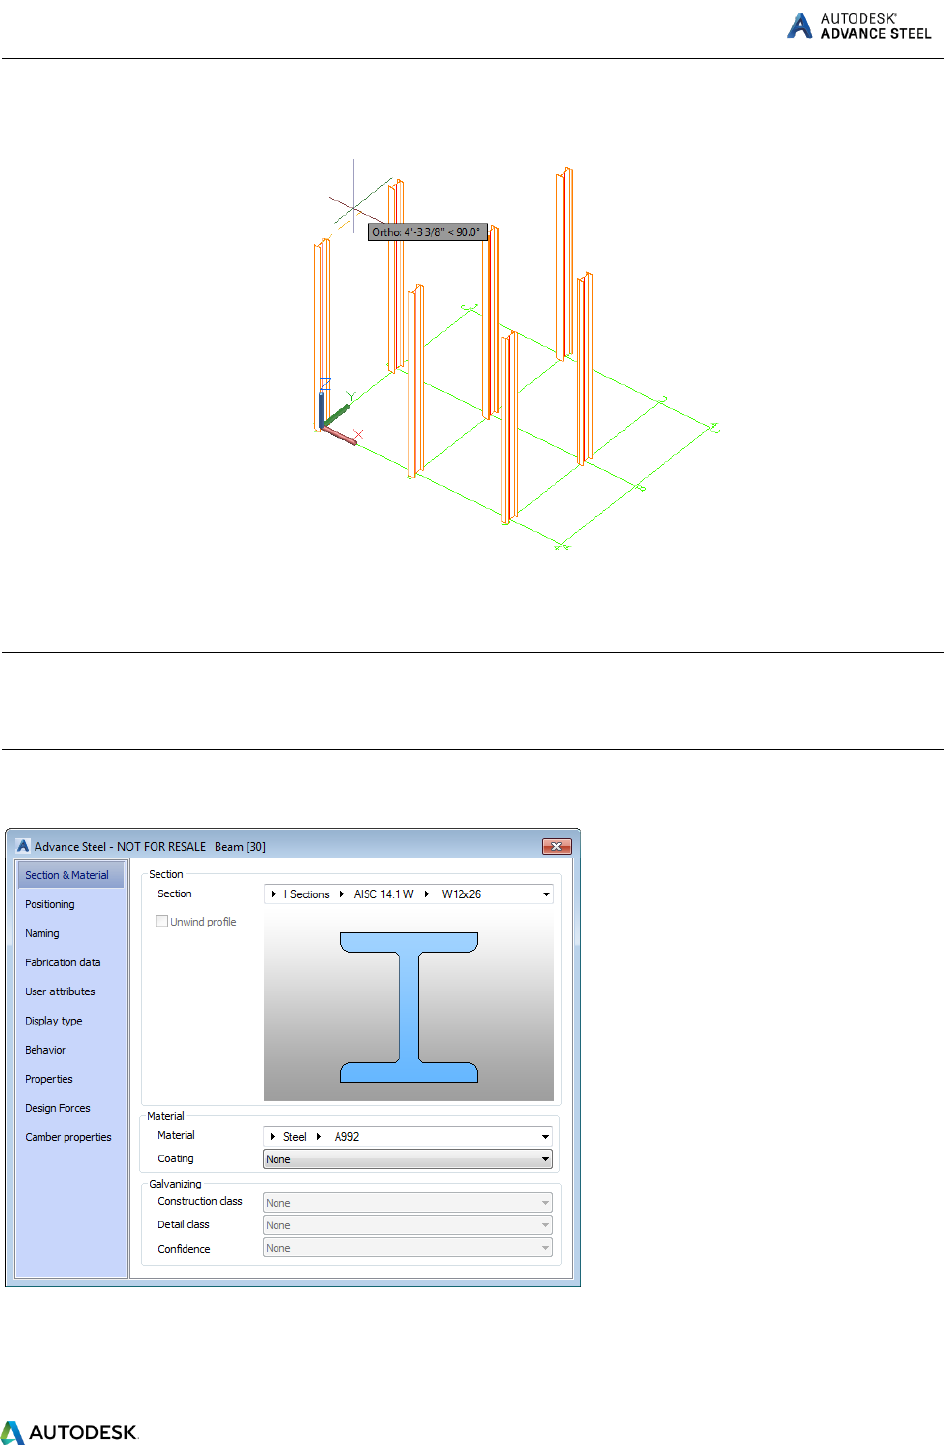Switch to the Positioning tab
Viewport: 944px width, 1445px height.
coord(50,904)
